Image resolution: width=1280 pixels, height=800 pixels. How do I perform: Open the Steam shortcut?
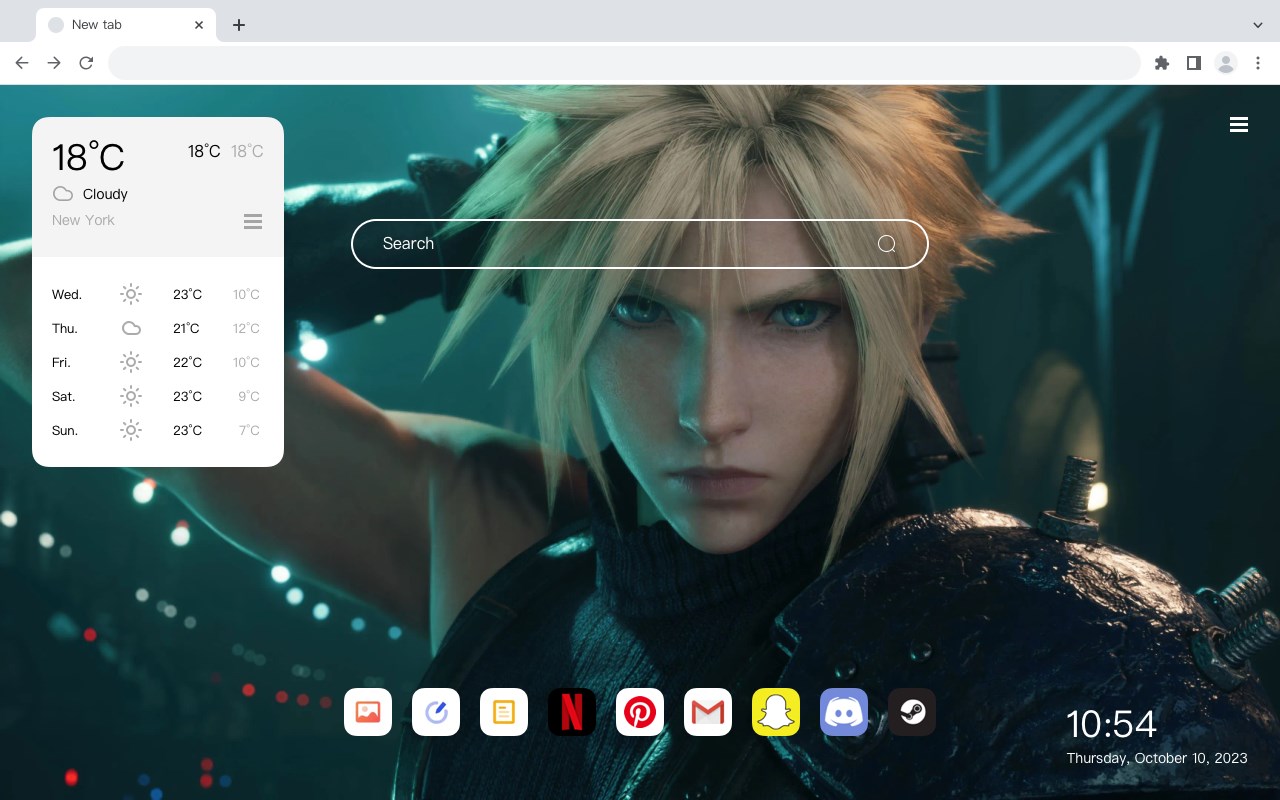pyautogui.click(x=912, y=712)
